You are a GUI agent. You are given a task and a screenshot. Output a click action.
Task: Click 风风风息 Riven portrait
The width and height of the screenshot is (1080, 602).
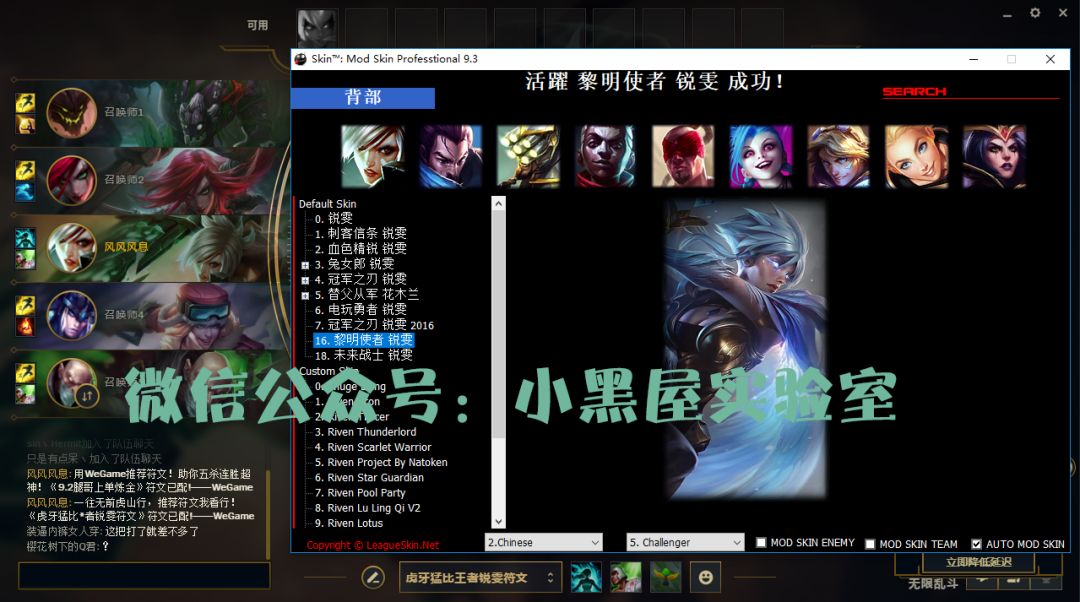71,247
